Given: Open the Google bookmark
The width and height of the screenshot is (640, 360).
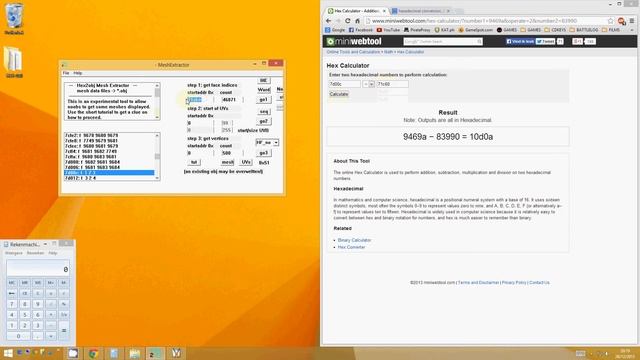Looking at the screenshot, I should 335,30.
